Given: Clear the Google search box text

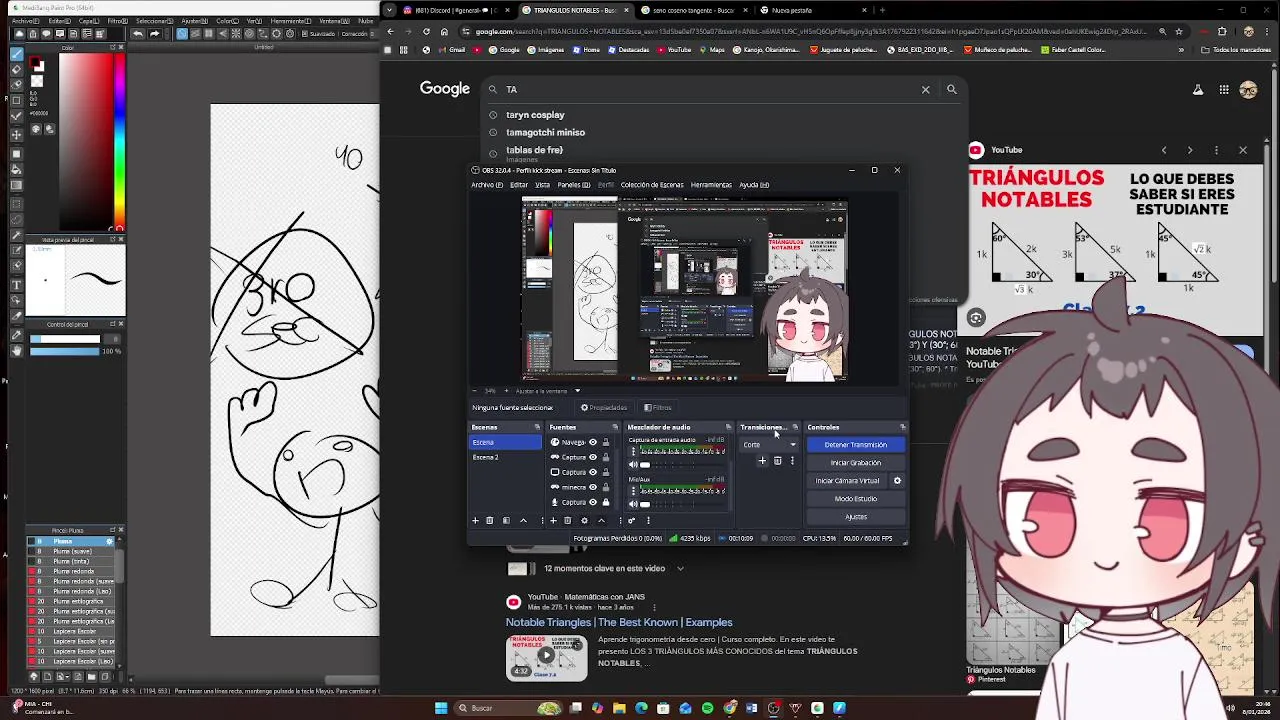Looking at the screenshot, I should pos(925,89).
